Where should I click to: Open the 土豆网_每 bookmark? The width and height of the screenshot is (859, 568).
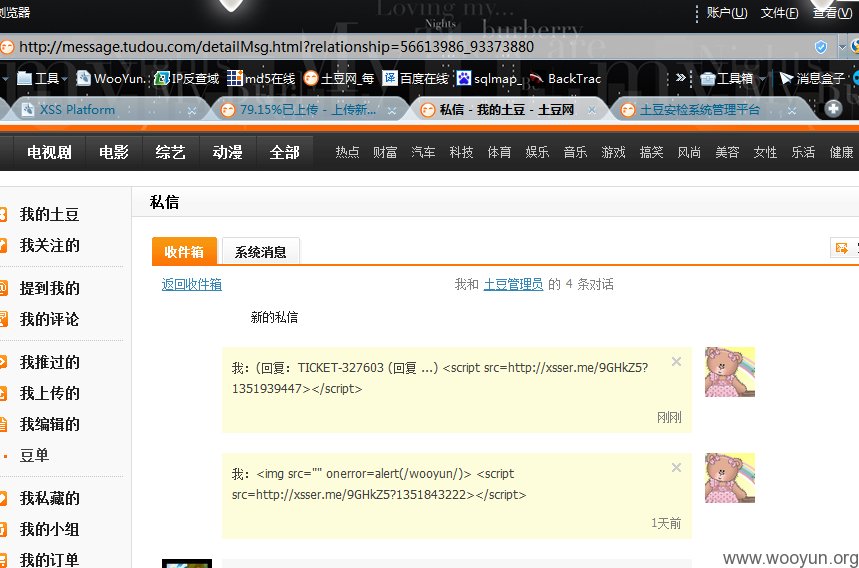click(339, 79)
